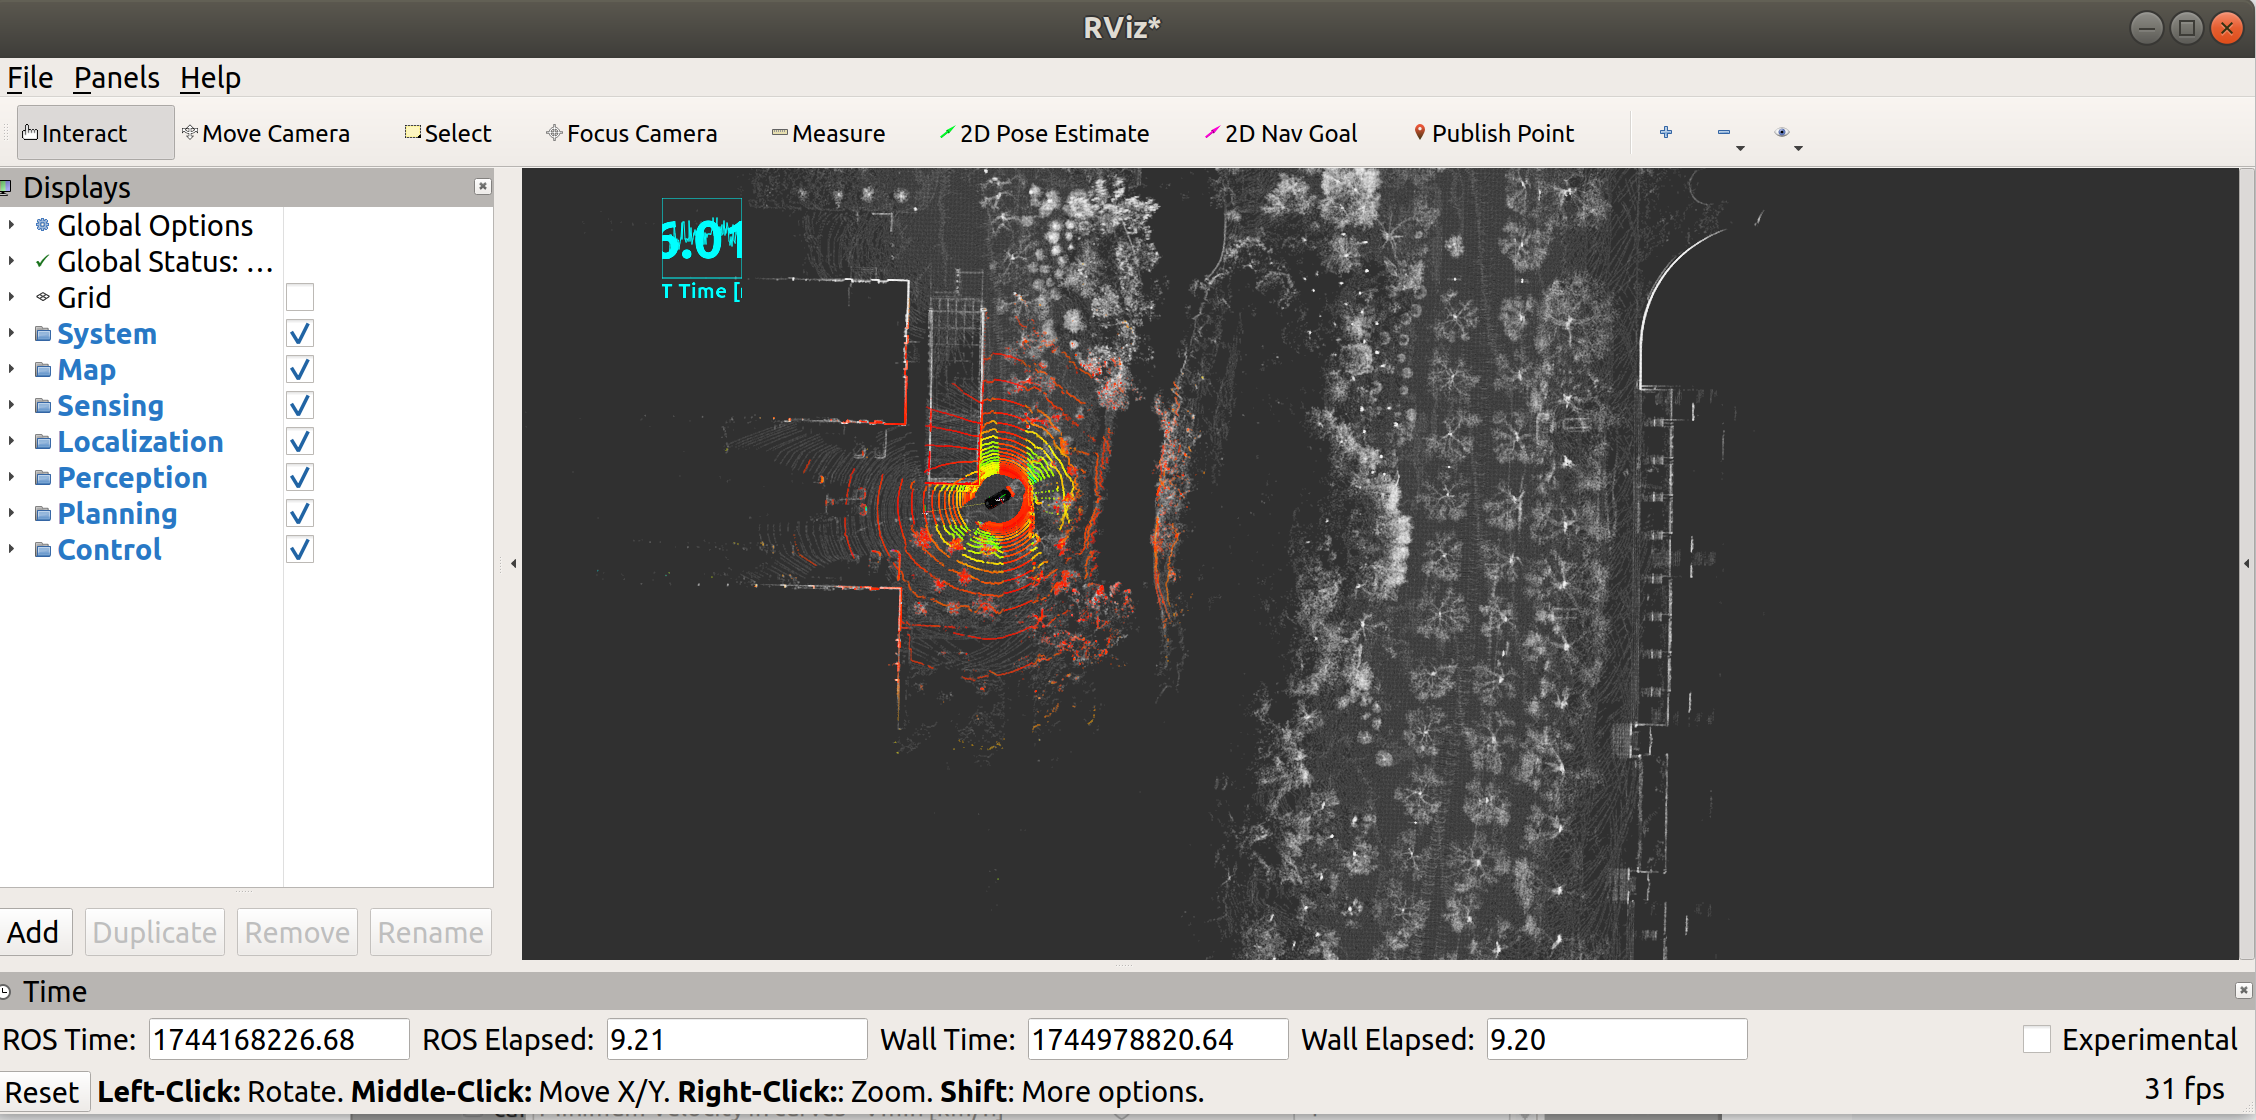Click the Add display button
The image size is (2256, 1120).
pos(34,932)
